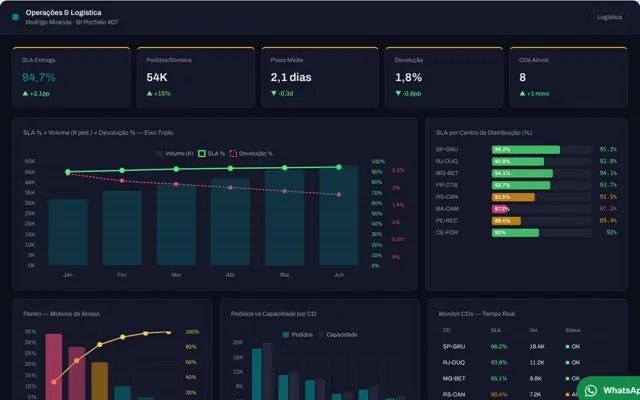The width and height of the screenshot is (640, 400).
Task: Select the Prazo Médio 2,1 dias card
Action: coord(320,77)
